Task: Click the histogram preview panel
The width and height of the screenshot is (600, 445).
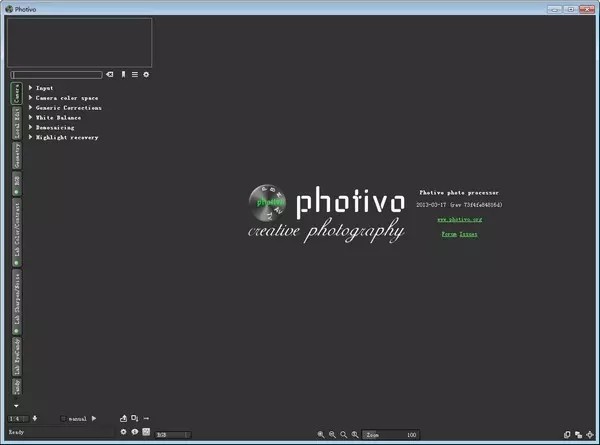Action: coord(79,42)
